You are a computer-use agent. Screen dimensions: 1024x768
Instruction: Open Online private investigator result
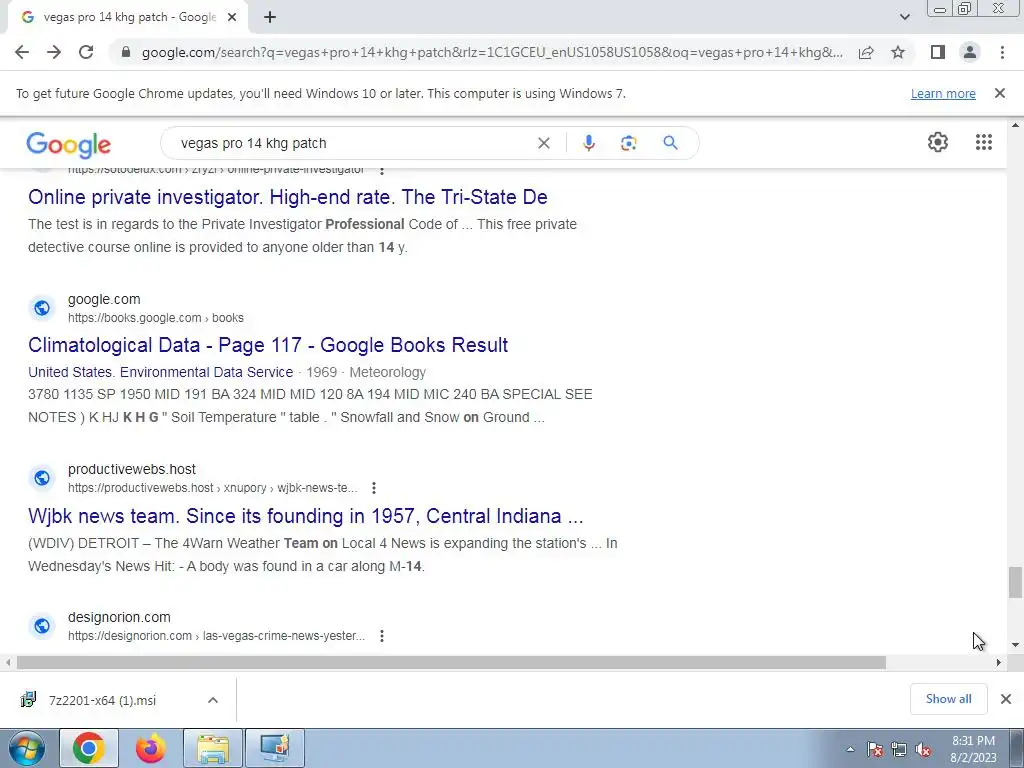(288, 197)
